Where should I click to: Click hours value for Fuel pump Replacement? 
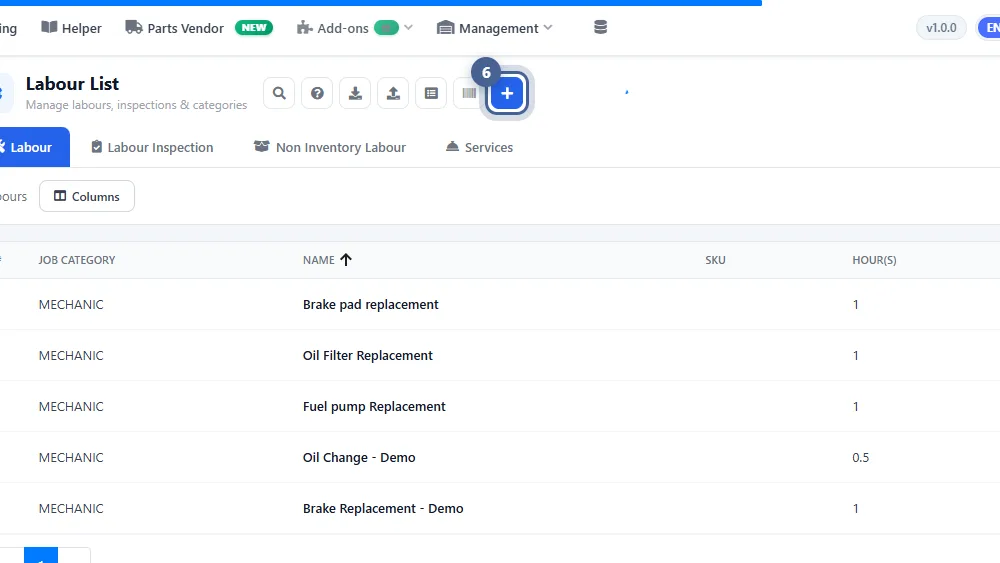856,407
